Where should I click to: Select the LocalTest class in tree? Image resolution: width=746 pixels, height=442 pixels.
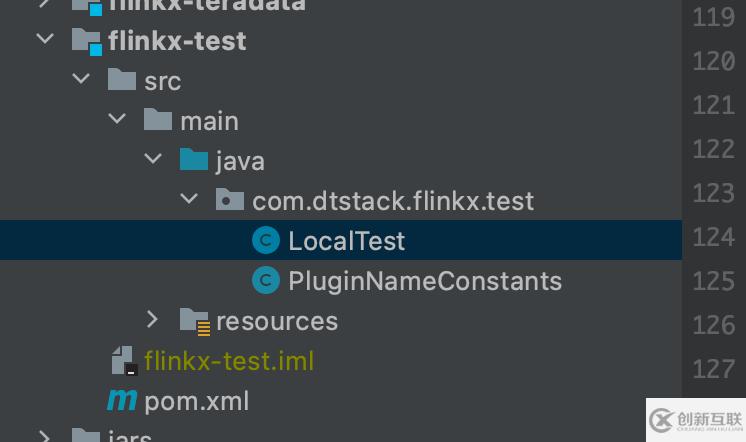pyautogui.click(x=346, y=241)
